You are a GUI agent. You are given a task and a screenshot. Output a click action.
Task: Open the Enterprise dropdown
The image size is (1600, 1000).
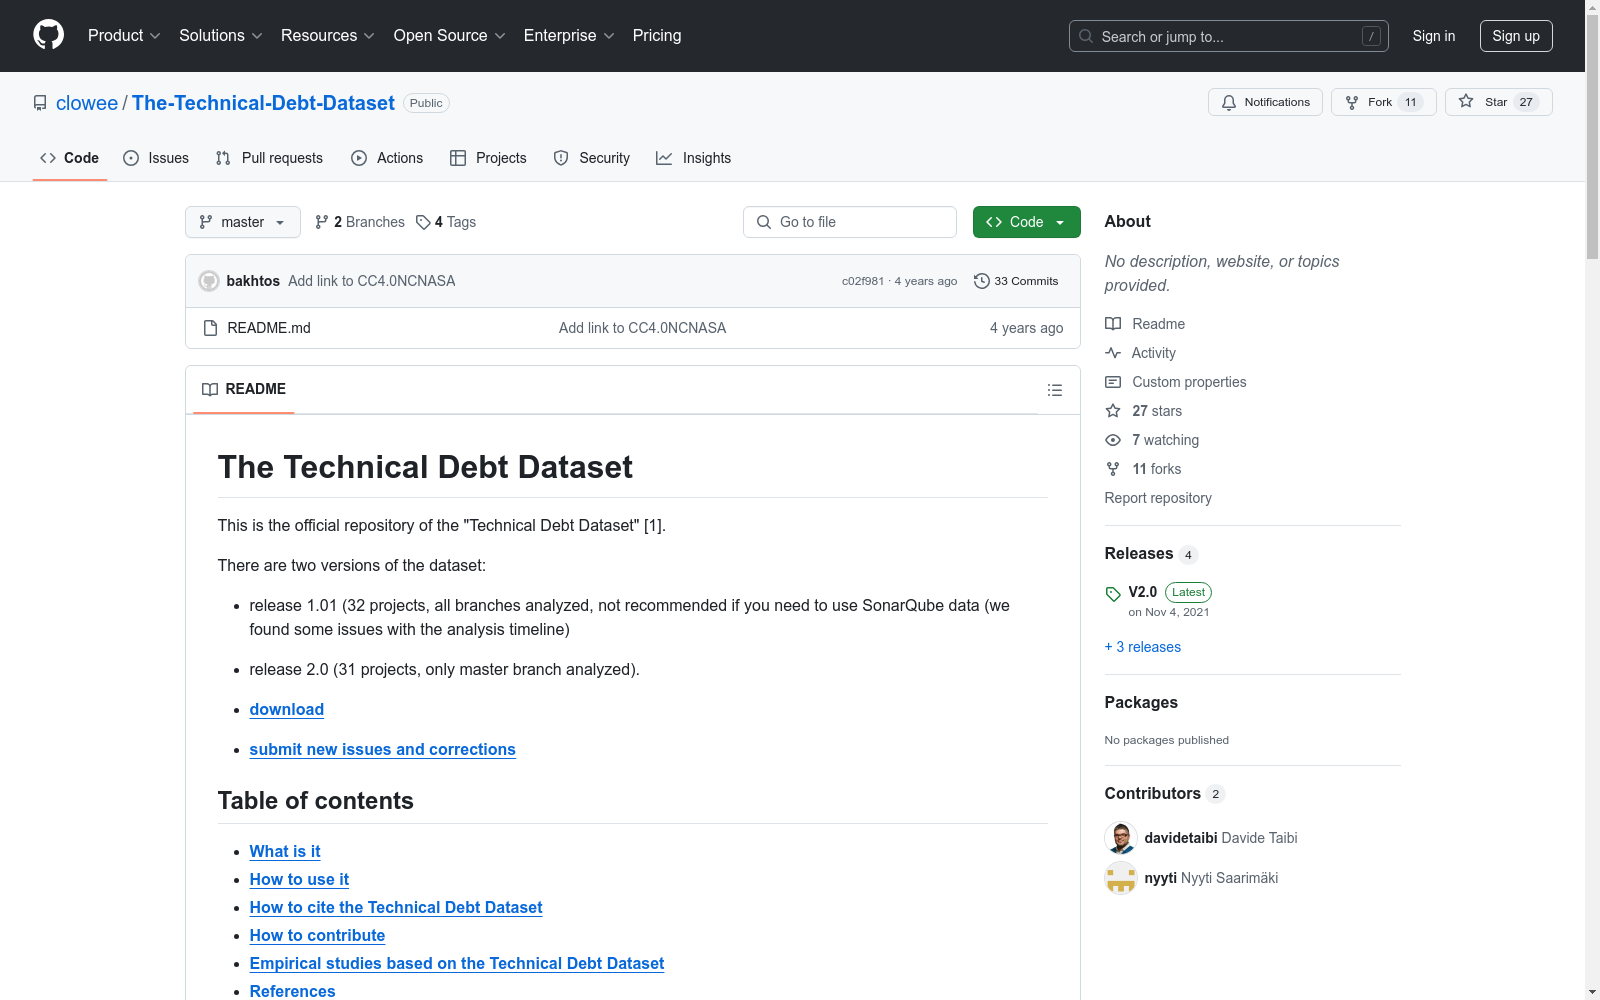(569, 35)
